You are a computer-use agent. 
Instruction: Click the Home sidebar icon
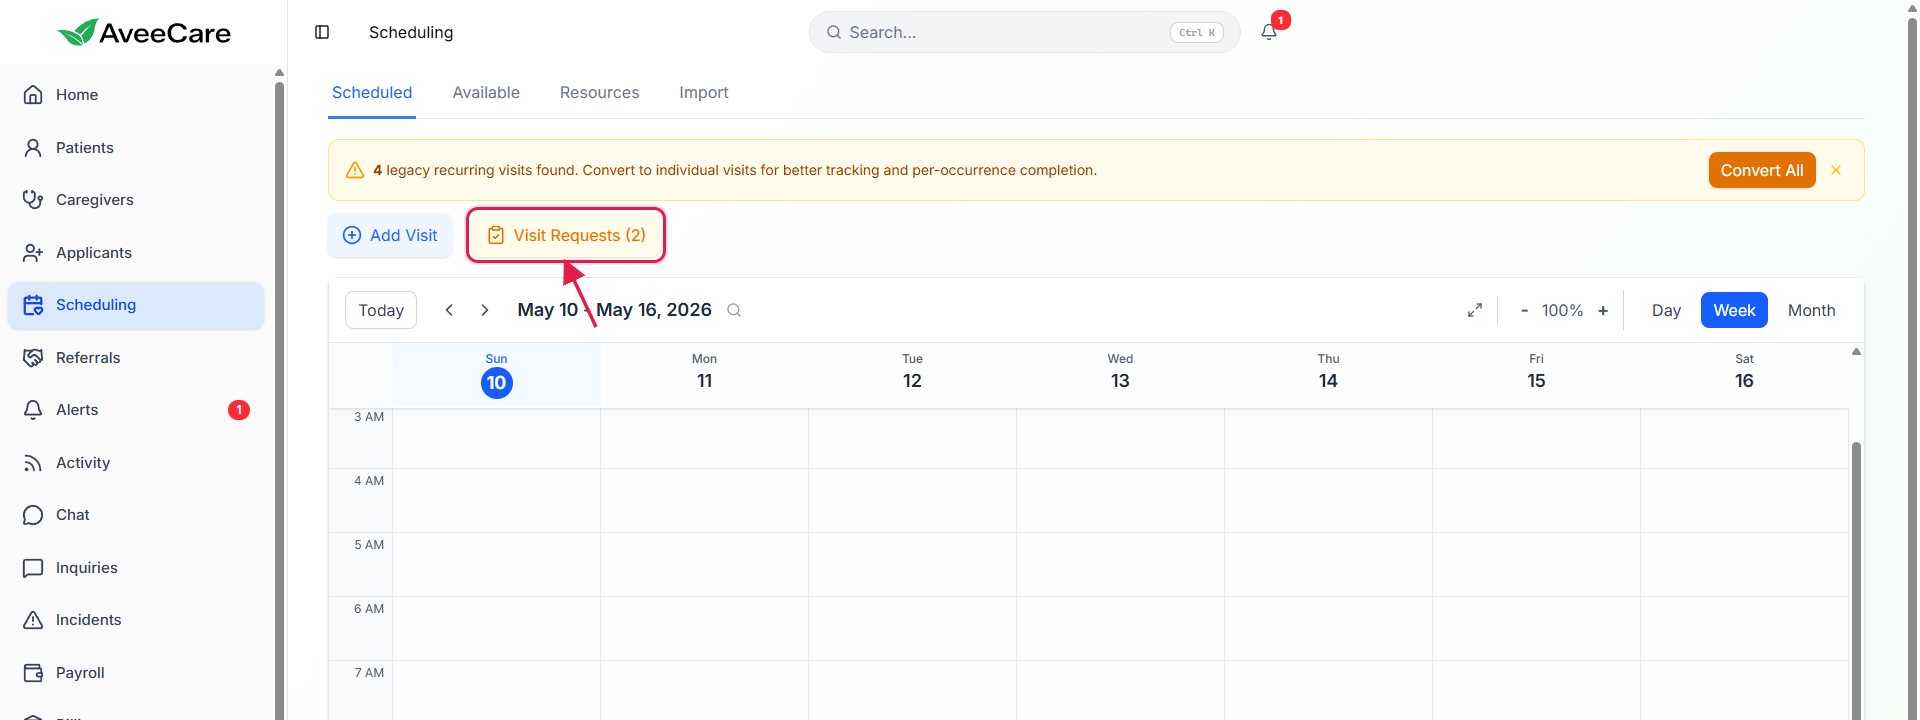(33, 95)
